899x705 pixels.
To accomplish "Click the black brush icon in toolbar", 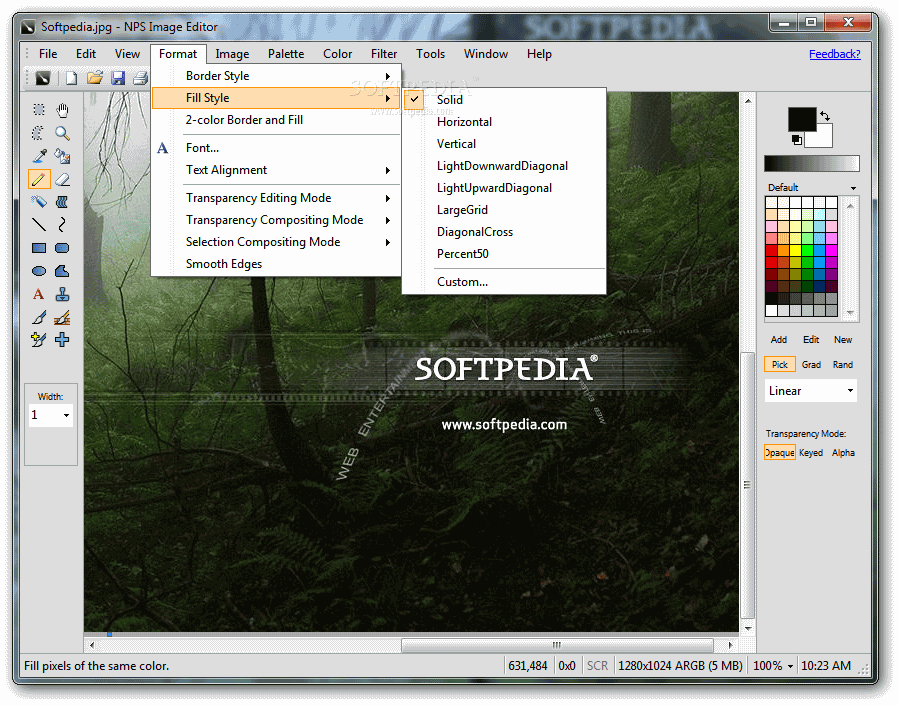I will point(42,77).
